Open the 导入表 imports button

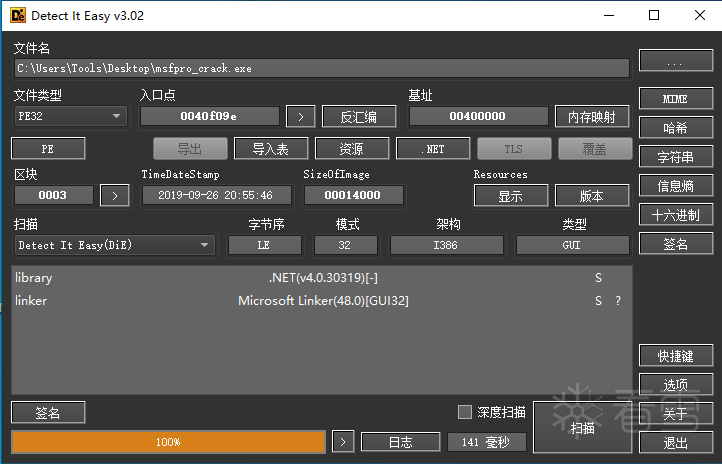pos(271,148)
